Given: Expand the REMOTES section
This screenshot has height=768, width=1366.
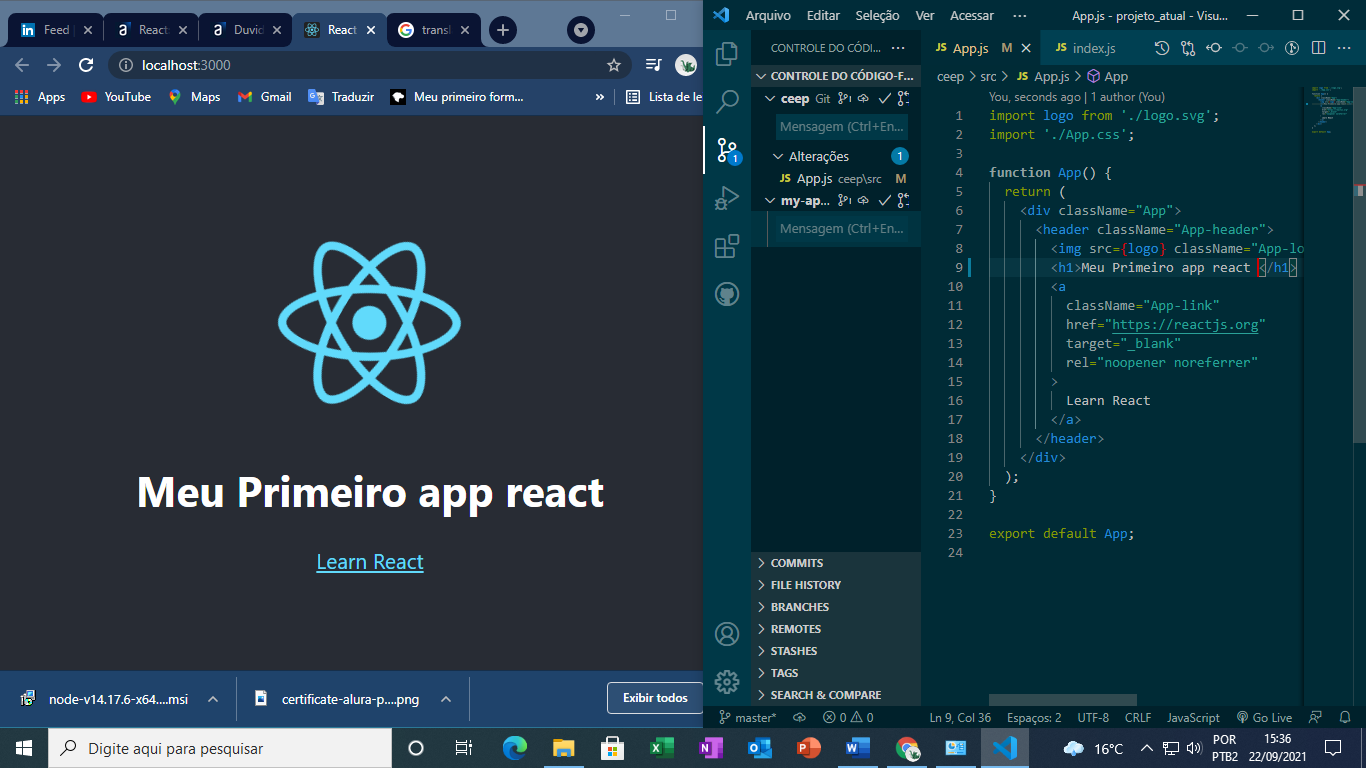Looking at the screenshot, I should point(836,629).
